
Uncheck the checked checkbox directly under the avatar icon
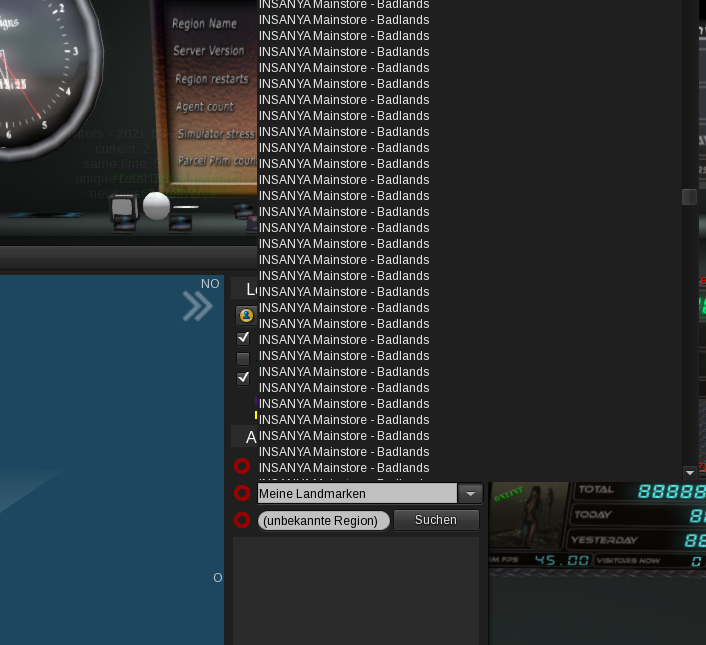click(x=243, y=338)
